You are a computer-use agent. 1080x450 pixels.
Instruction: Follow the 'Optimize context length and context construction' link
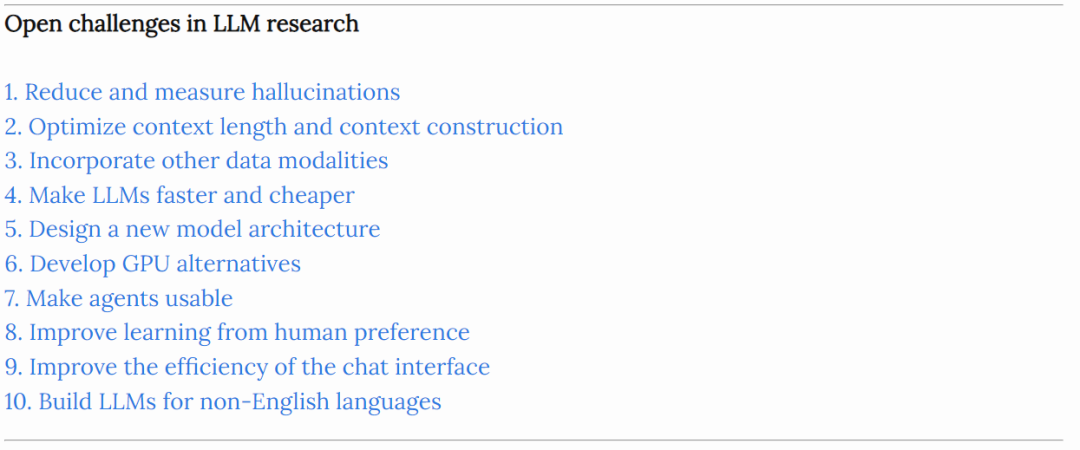pos(284,127)
